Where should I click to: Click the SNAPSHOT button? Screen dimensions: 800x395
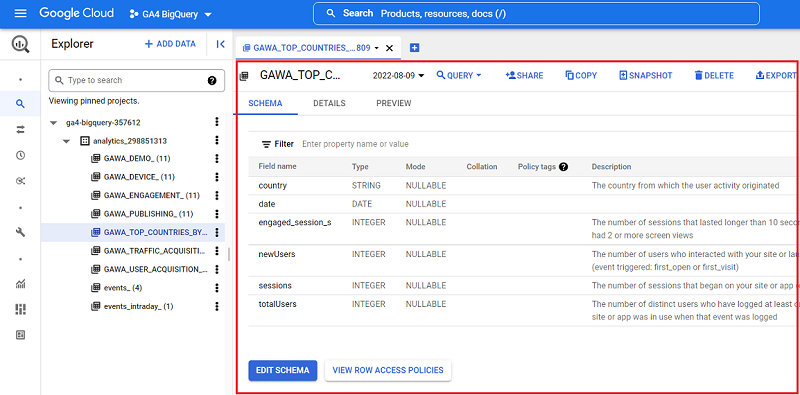645,75
